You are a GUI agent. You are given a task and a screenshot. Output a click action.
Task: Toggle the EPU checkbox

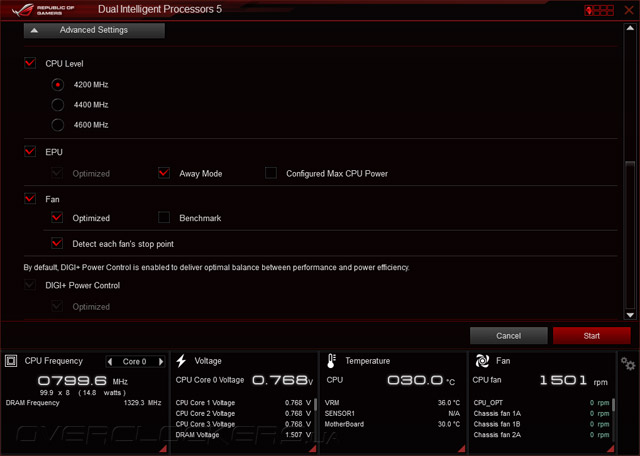(30, 151)
